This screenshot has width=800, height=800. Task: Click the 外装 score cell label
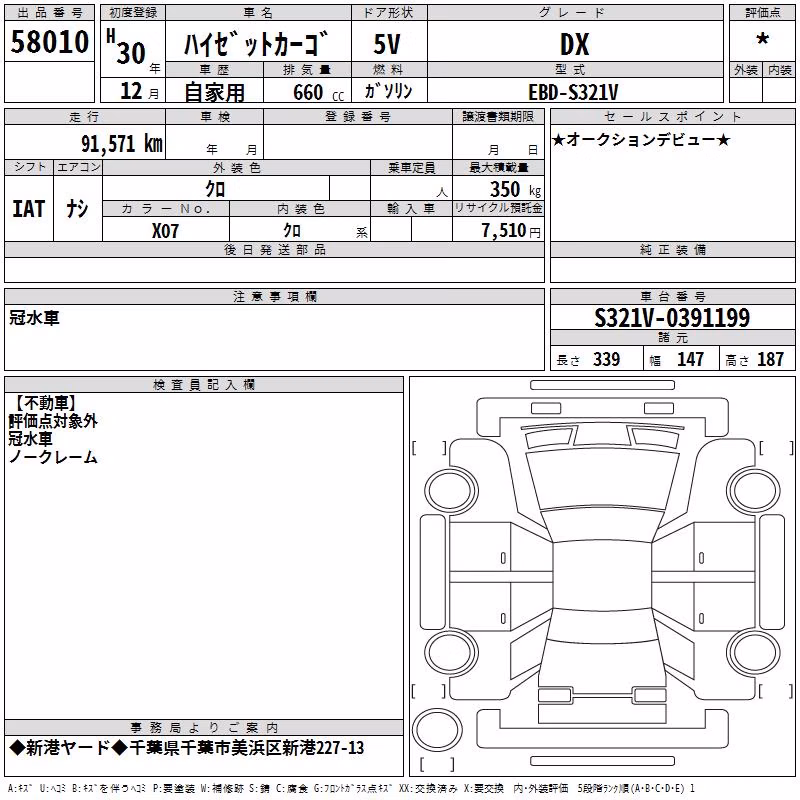pyautogui.click(x=746, y=70)
